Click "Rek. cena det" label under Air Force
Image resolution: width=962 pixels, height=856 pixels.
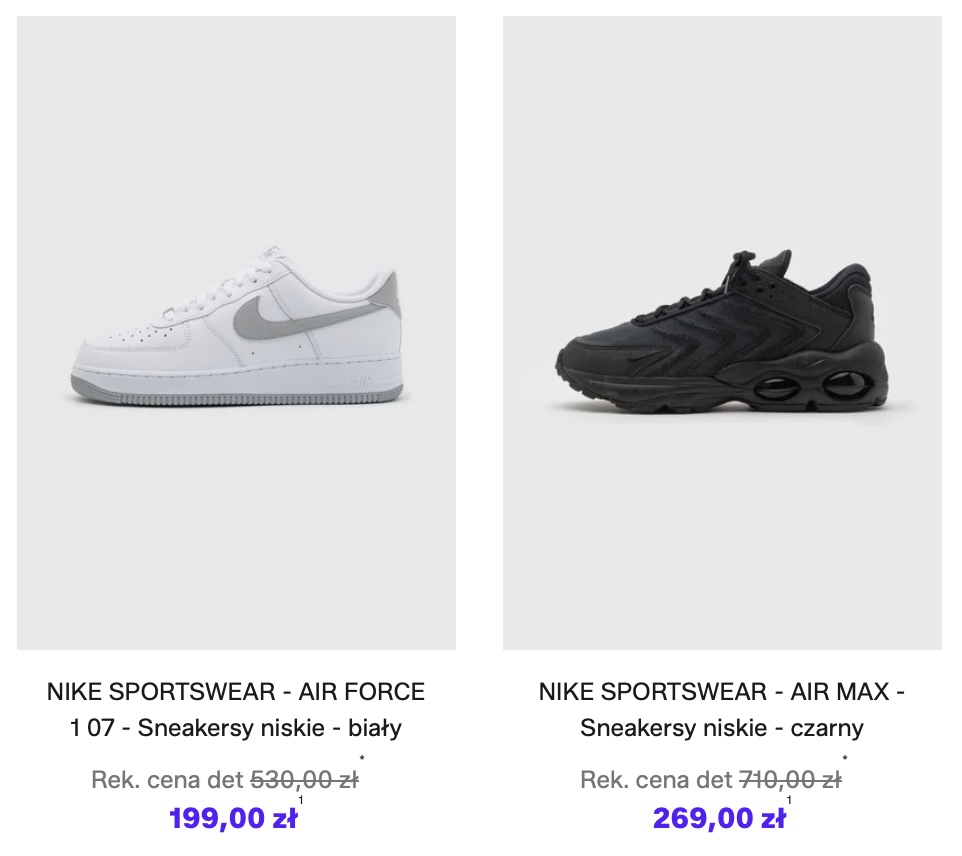167,780
